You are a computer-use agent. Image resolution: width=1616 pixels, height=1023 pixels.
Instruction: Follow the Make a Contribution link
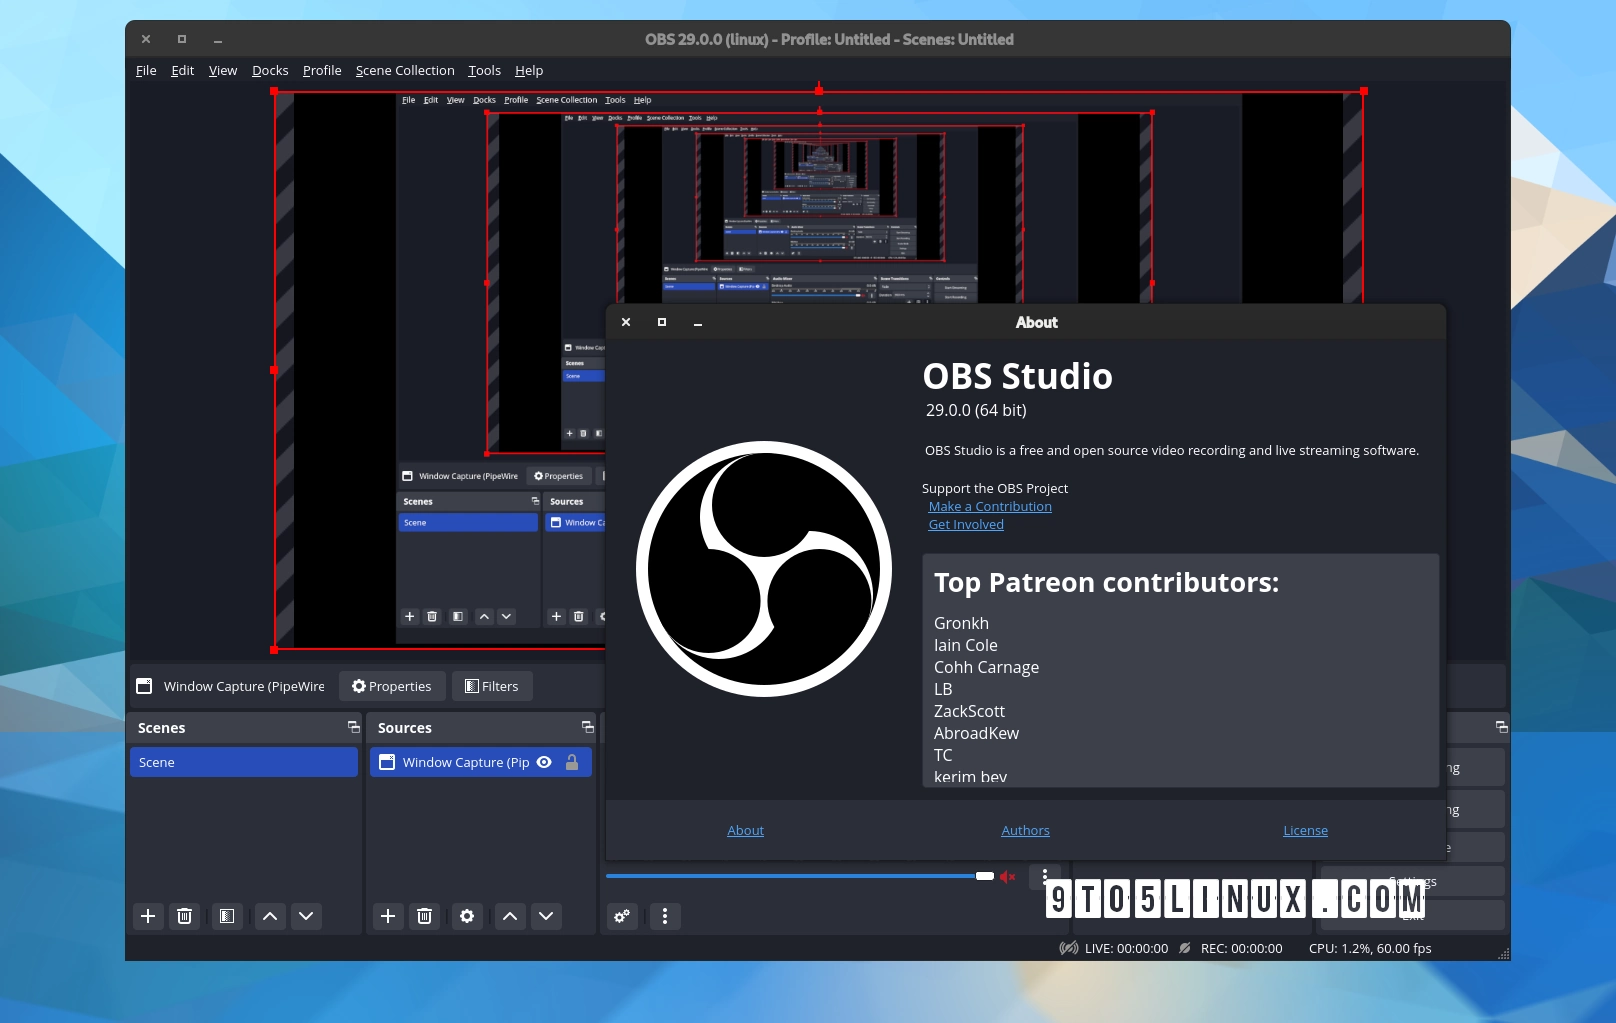pos(989,506)
